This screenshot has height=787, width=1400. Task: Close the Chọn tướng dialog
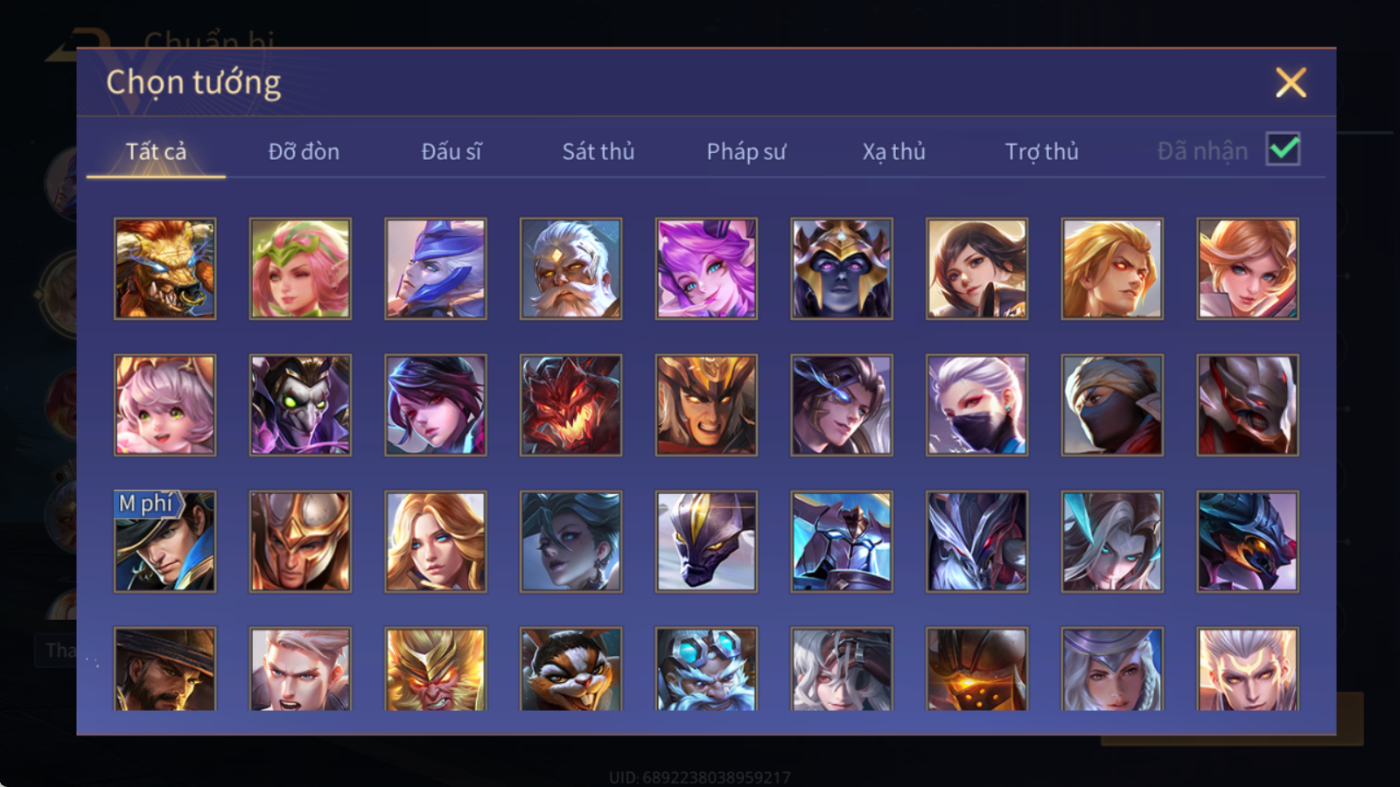tap(1291, 82)
